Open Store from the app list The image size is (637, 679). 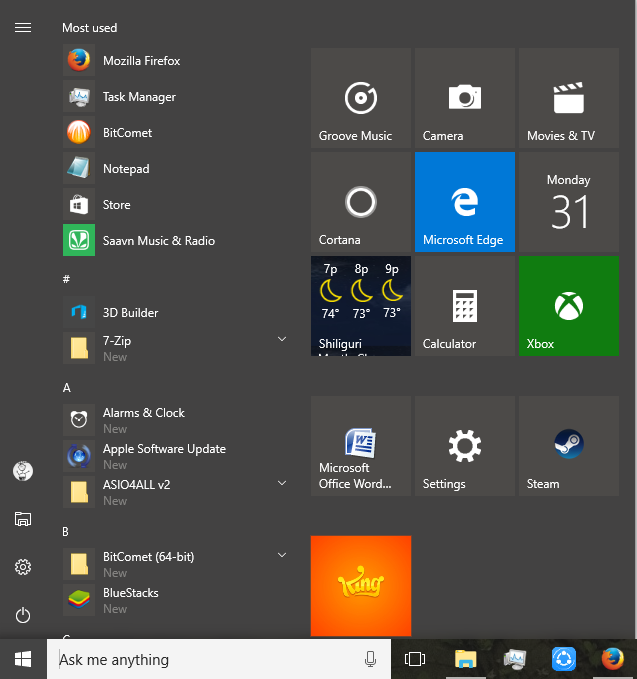pyautogui.click(x=175, y=204)
